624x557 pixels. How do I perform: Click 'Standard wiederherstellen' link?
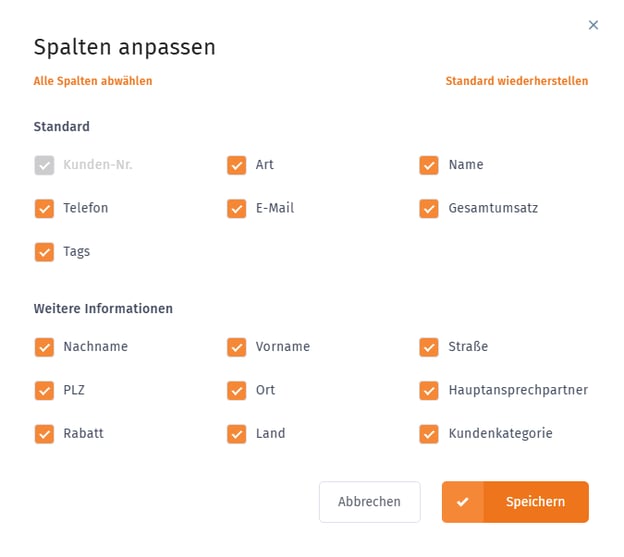[x=516, y=81]
